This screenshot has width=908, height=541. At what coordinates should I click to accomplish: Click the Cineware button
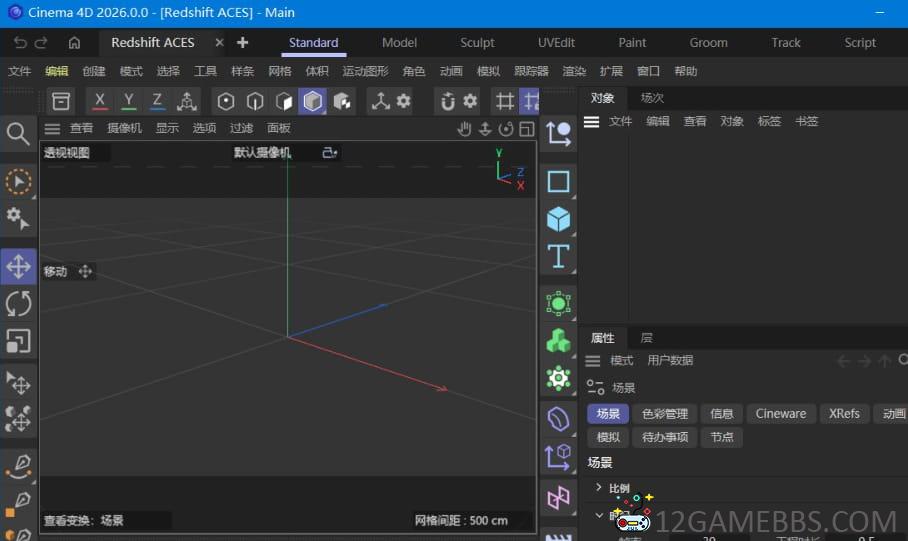click(780, 414)
